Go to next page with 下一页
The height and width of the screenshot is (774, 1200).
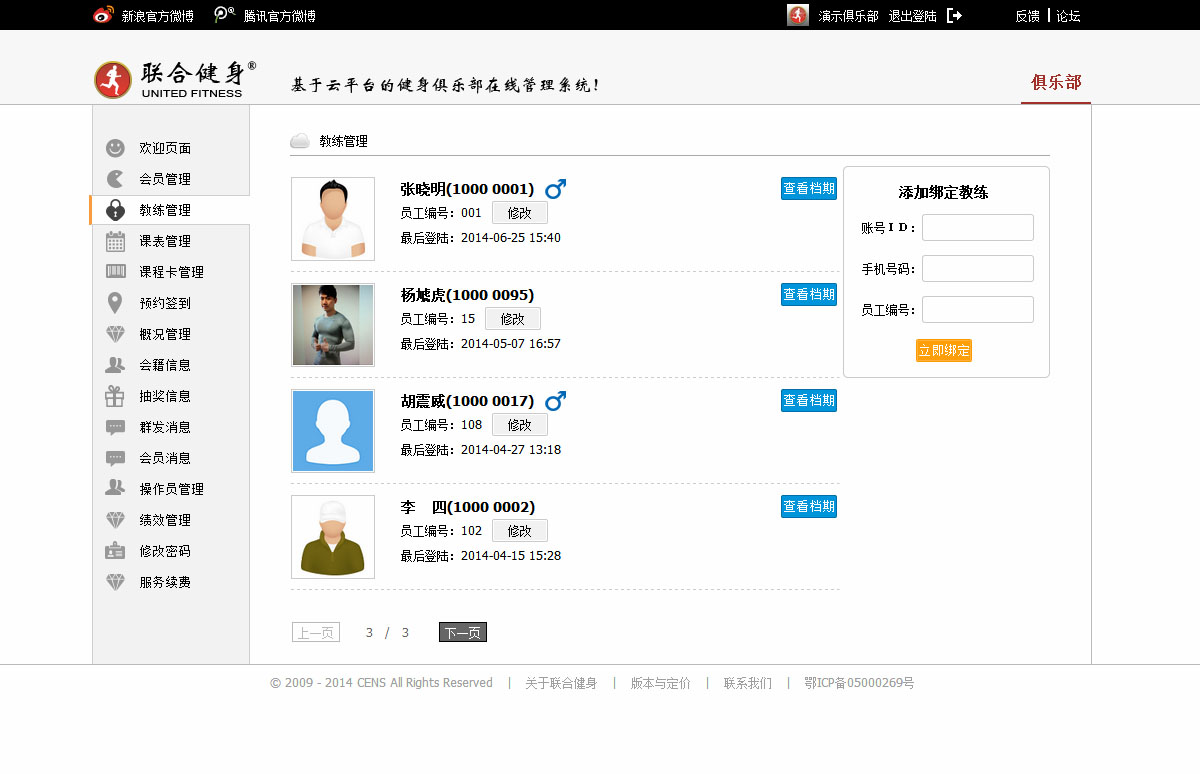[x=462, y=632]
